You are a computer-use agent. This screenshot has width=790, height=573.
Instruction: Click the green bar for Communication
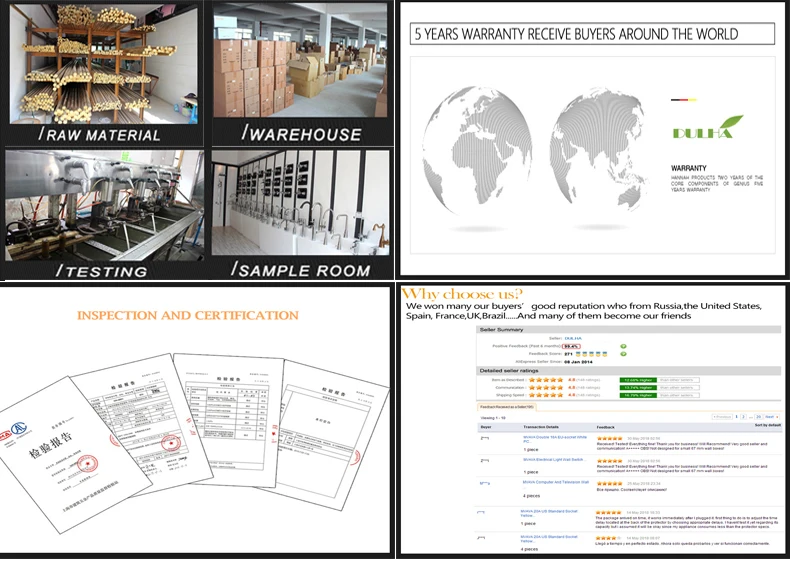tap(638, 388)
